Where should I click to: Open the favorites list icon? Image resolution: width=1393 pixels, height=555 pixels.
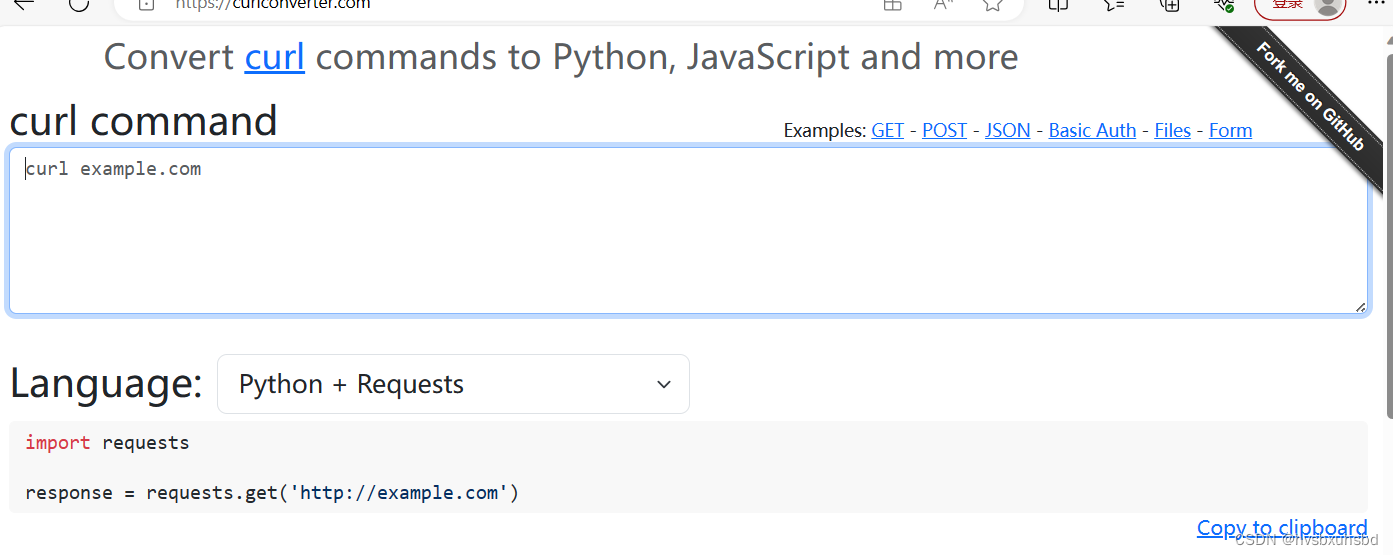tap(1114, 5)
